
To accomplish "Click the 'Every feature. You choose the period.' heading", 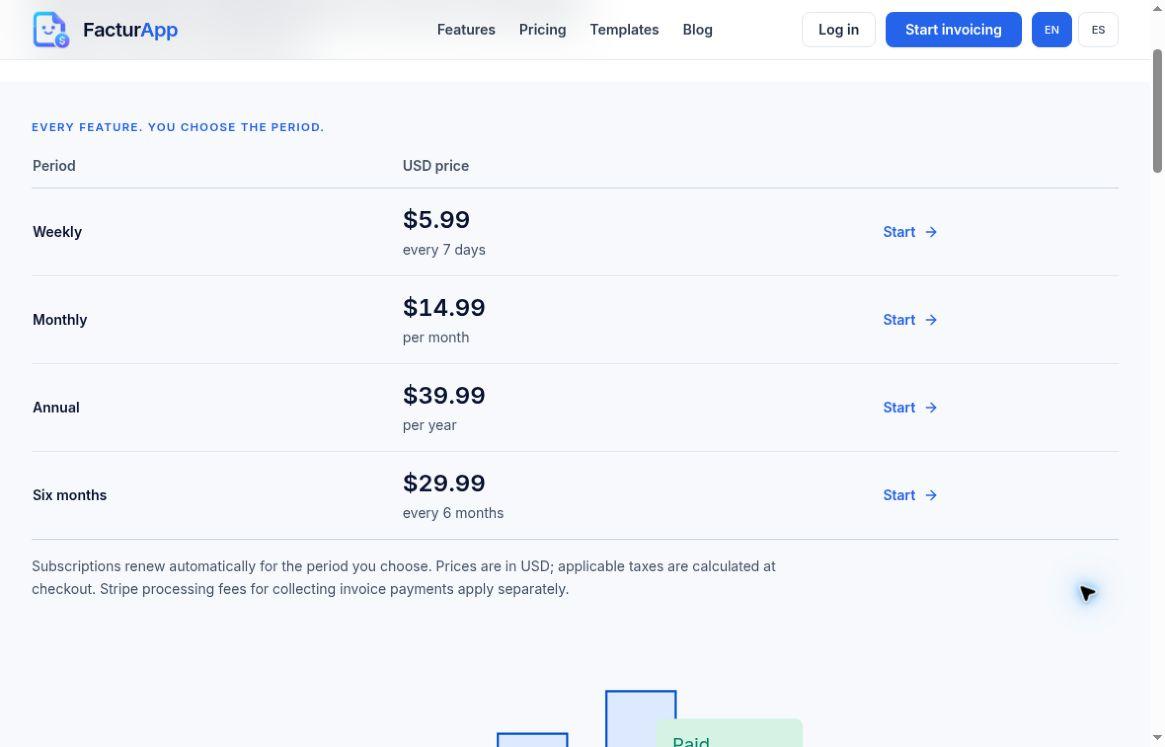I will pyautogui.click(x=178, y=127).
